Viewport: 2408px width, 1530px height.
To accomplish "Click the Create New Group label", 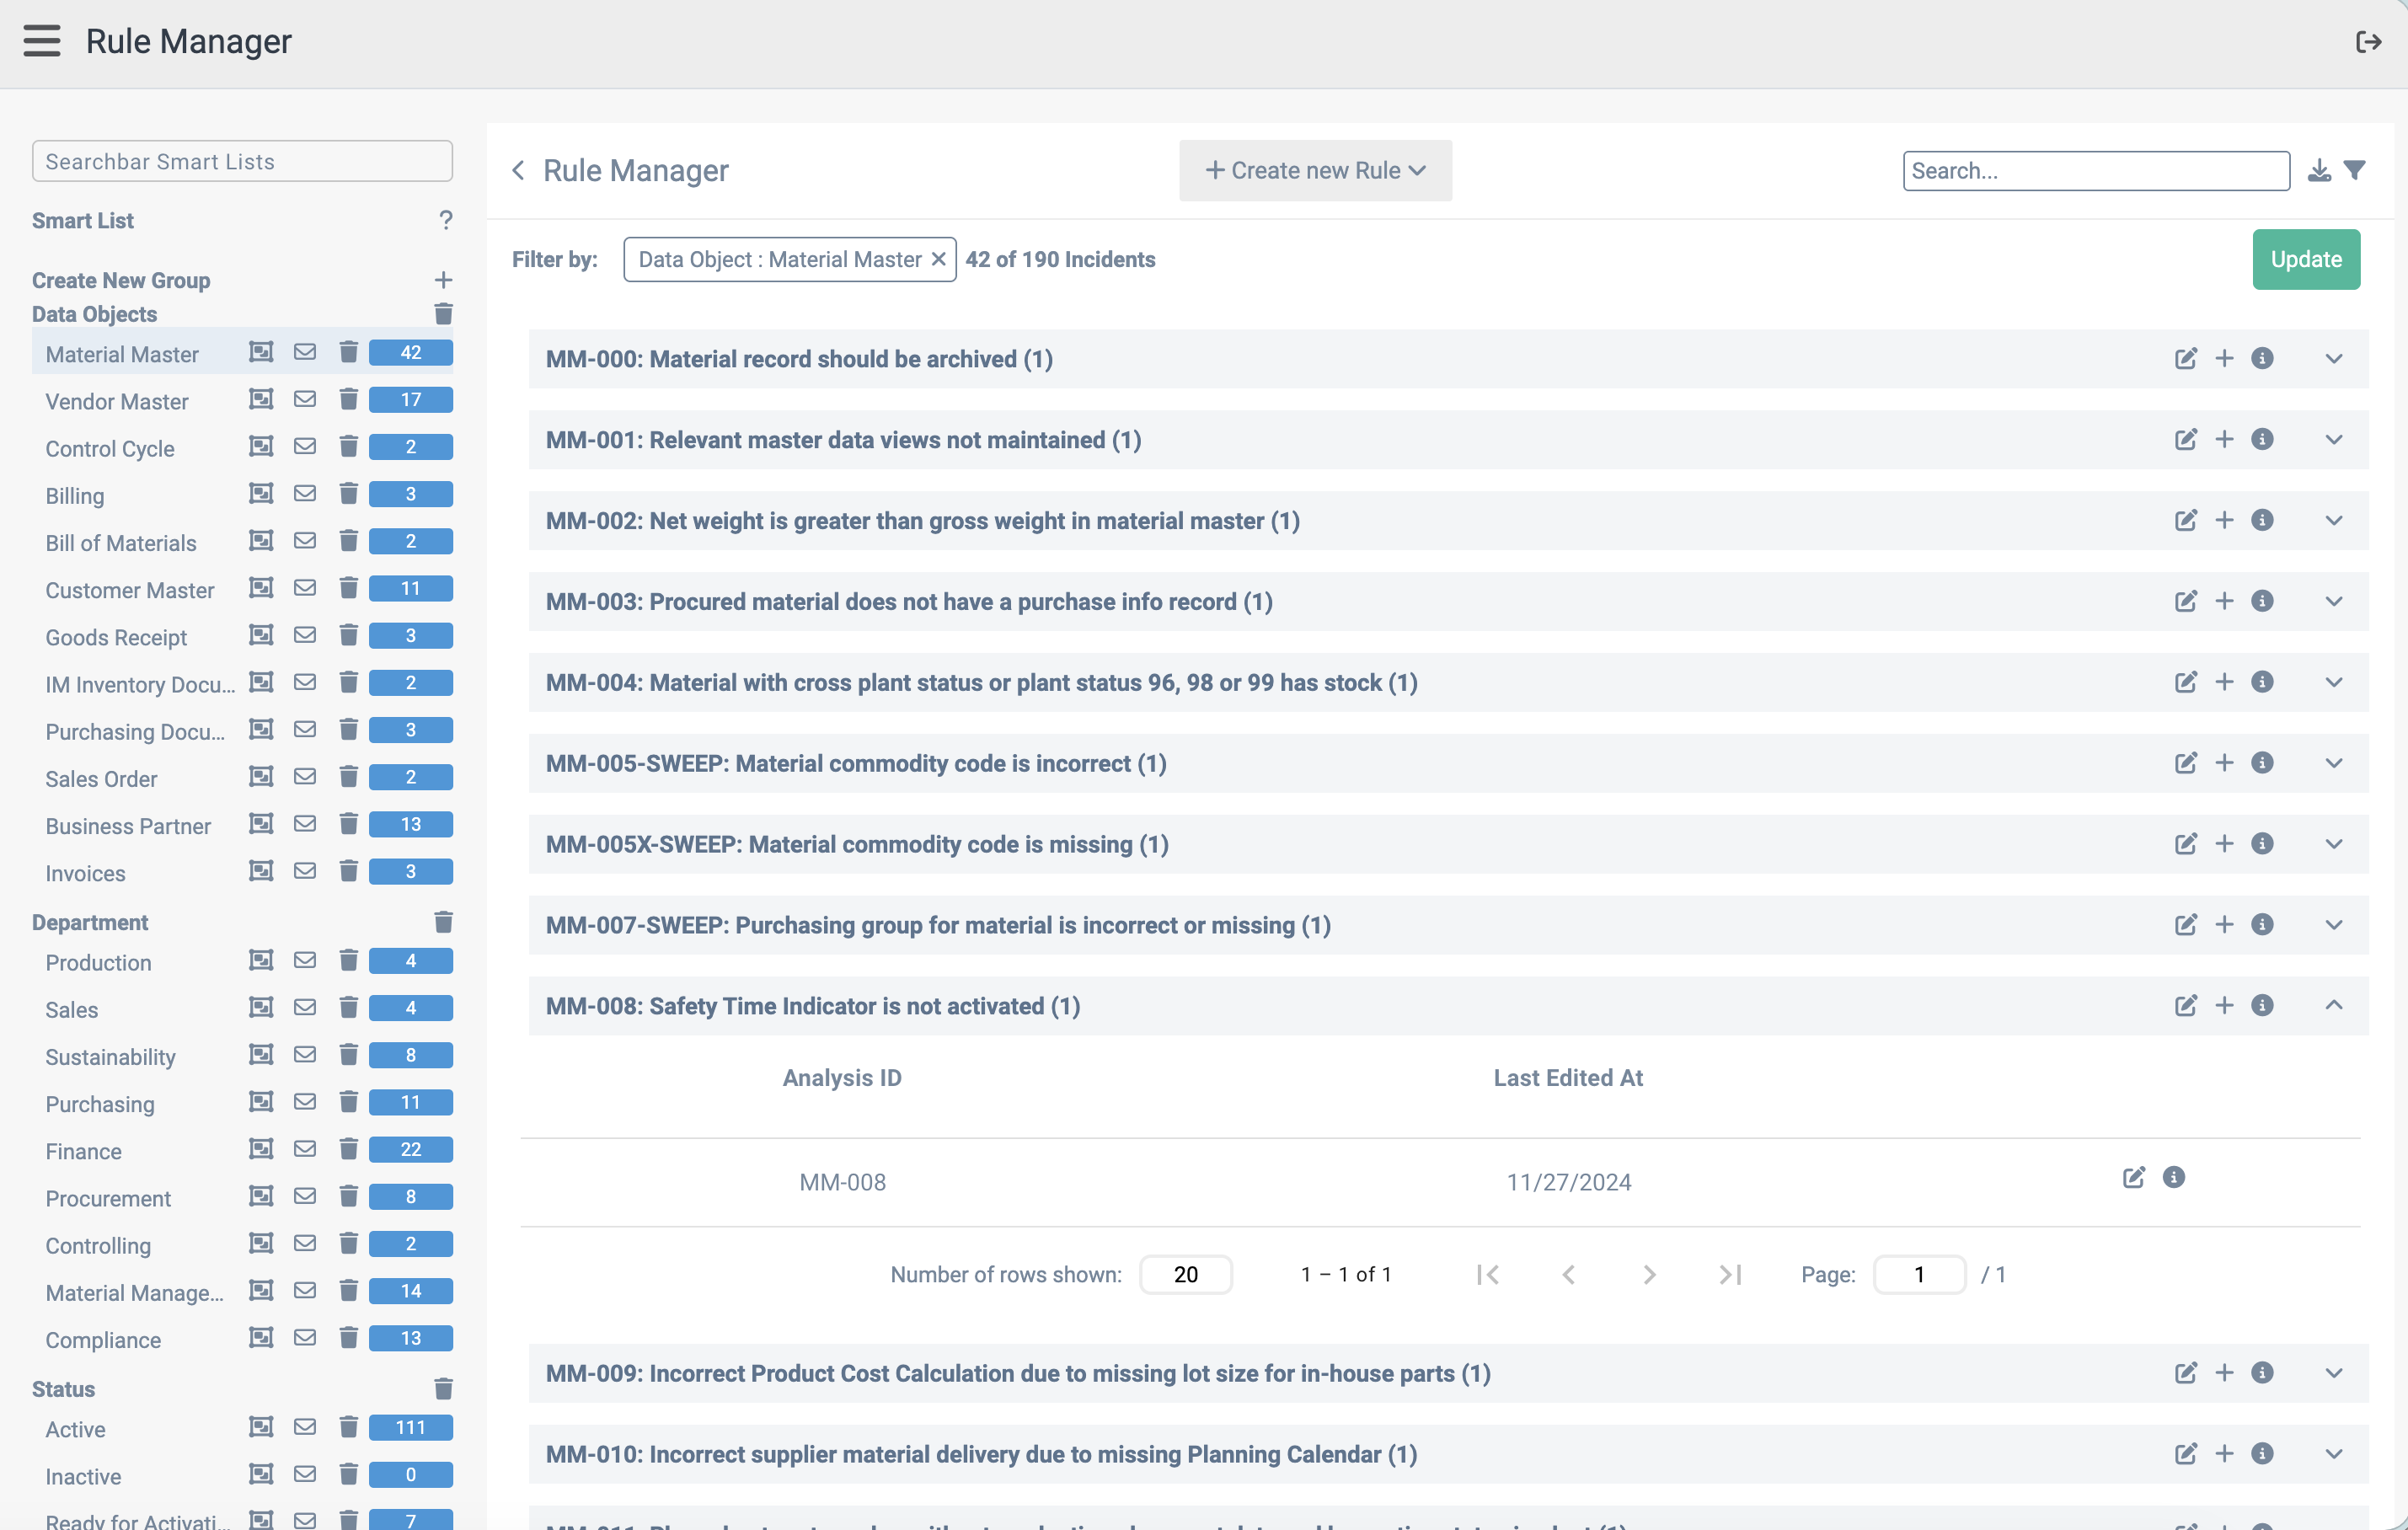I will point(121,280).
